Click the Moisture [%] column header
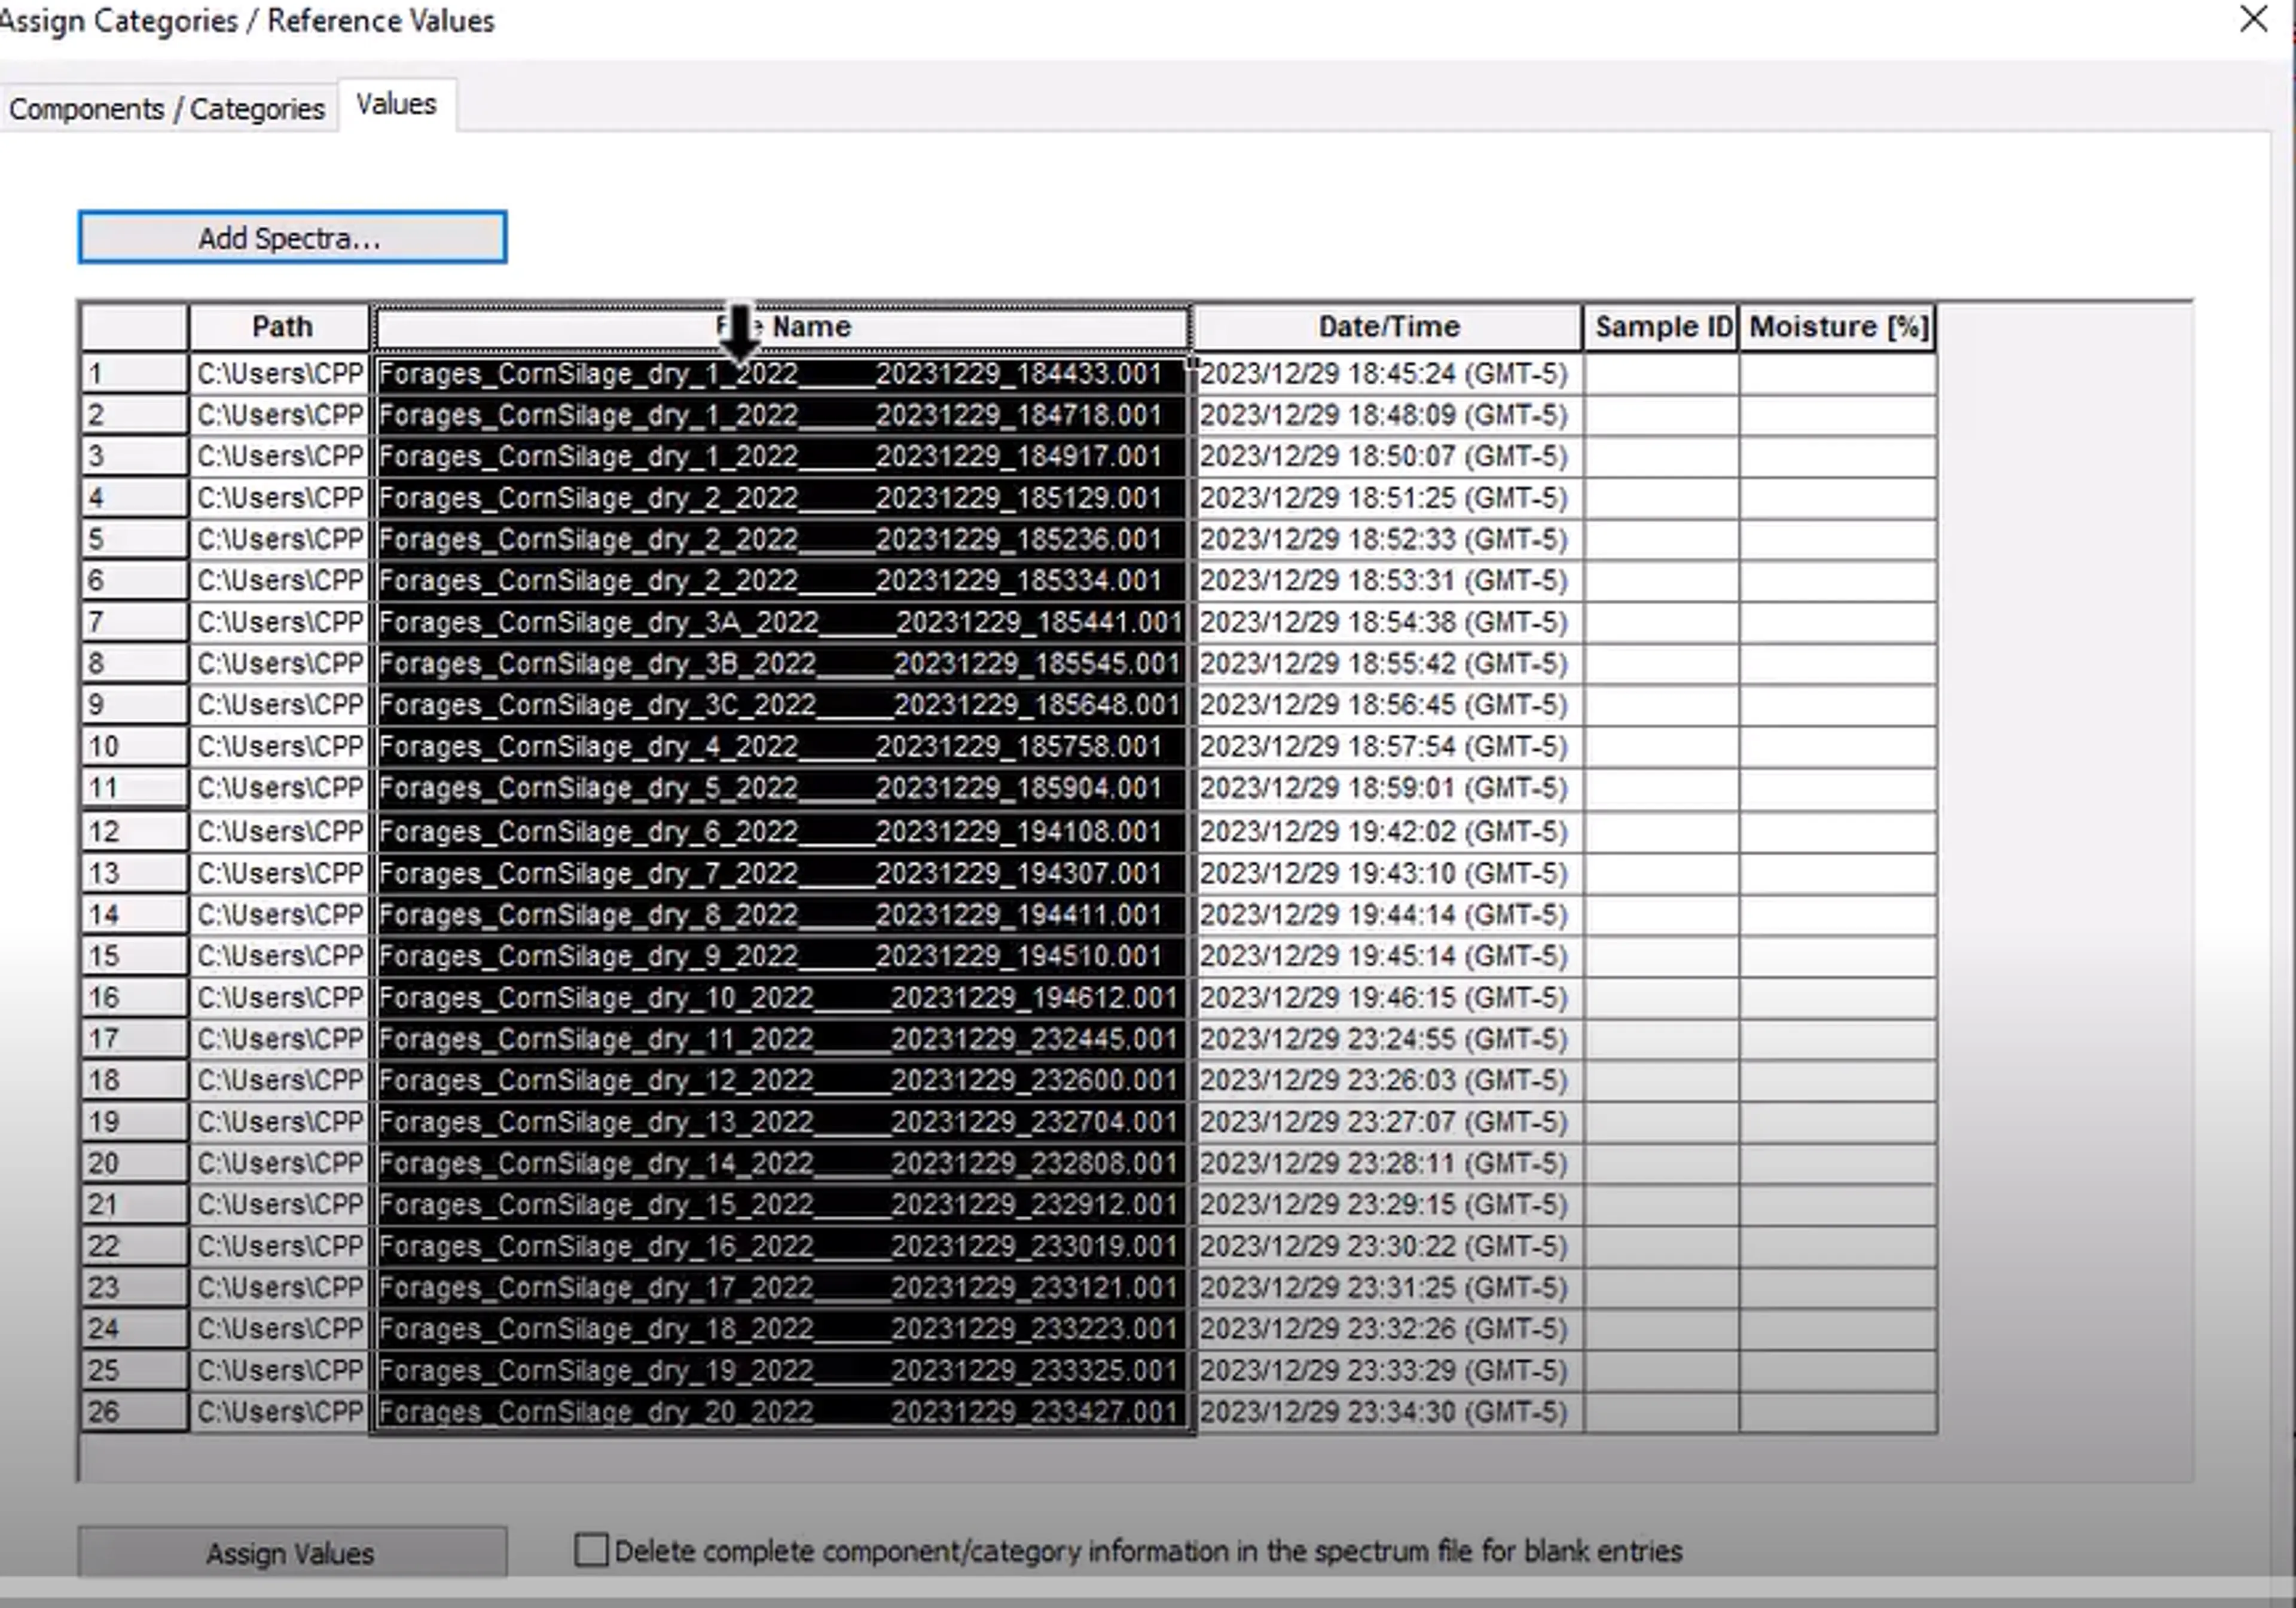This screenshot has width=2296, height=1608. point(1838,327)
